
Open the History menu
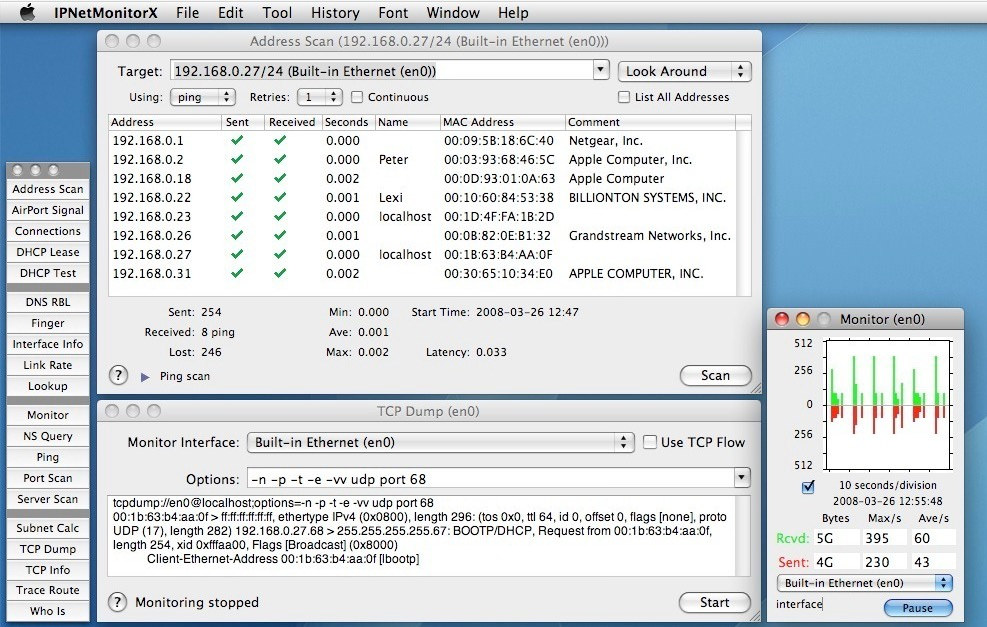click(335, 13)
